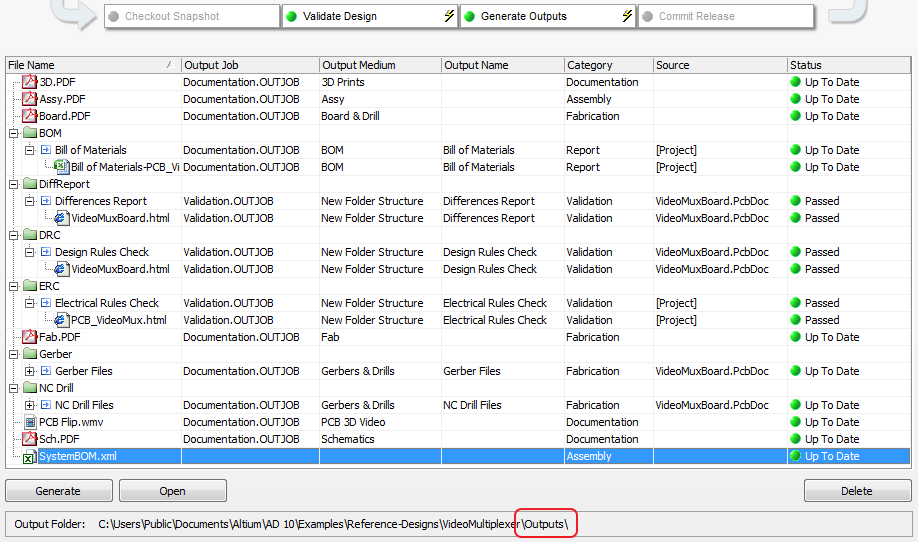Click the PCB Flip.wmv video file icon
Image resolution: width=918 pixels, height=542 pixels.
(x=30, y=422)
